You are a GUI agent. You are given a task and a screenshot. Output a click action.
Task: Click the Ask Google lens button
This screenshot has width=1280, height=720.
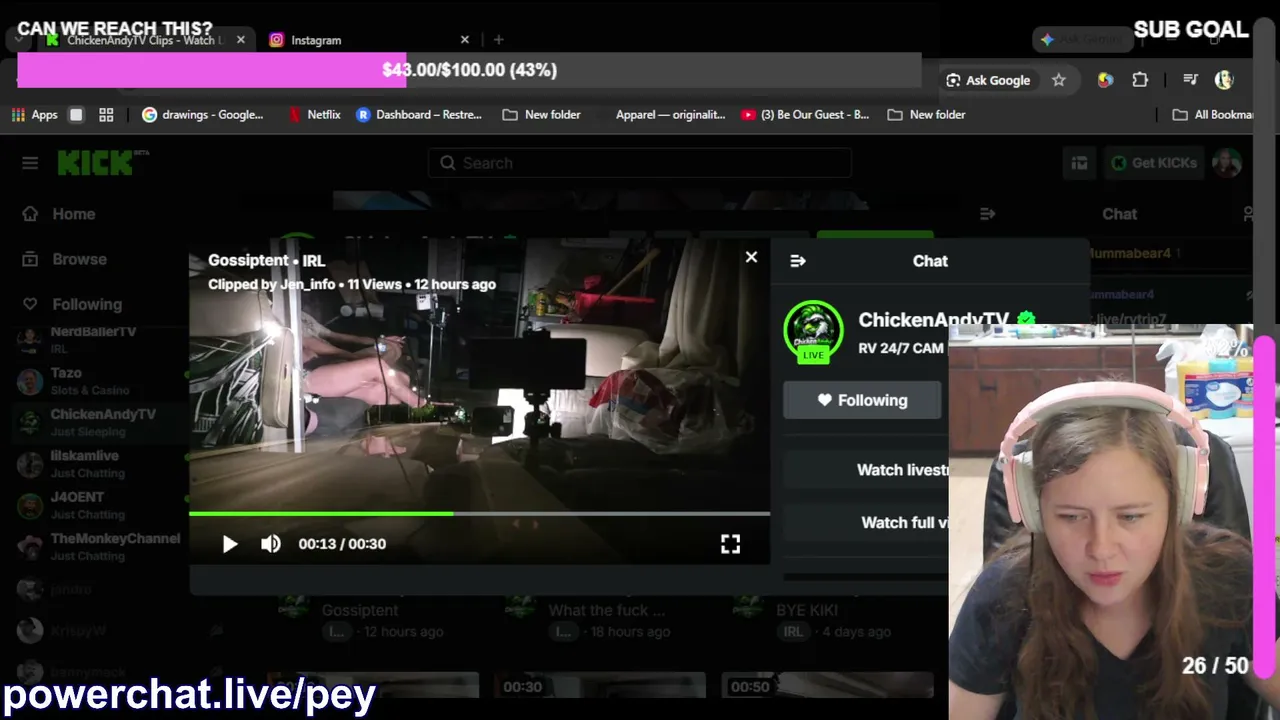pyautogui.click(x=988, y=80)
